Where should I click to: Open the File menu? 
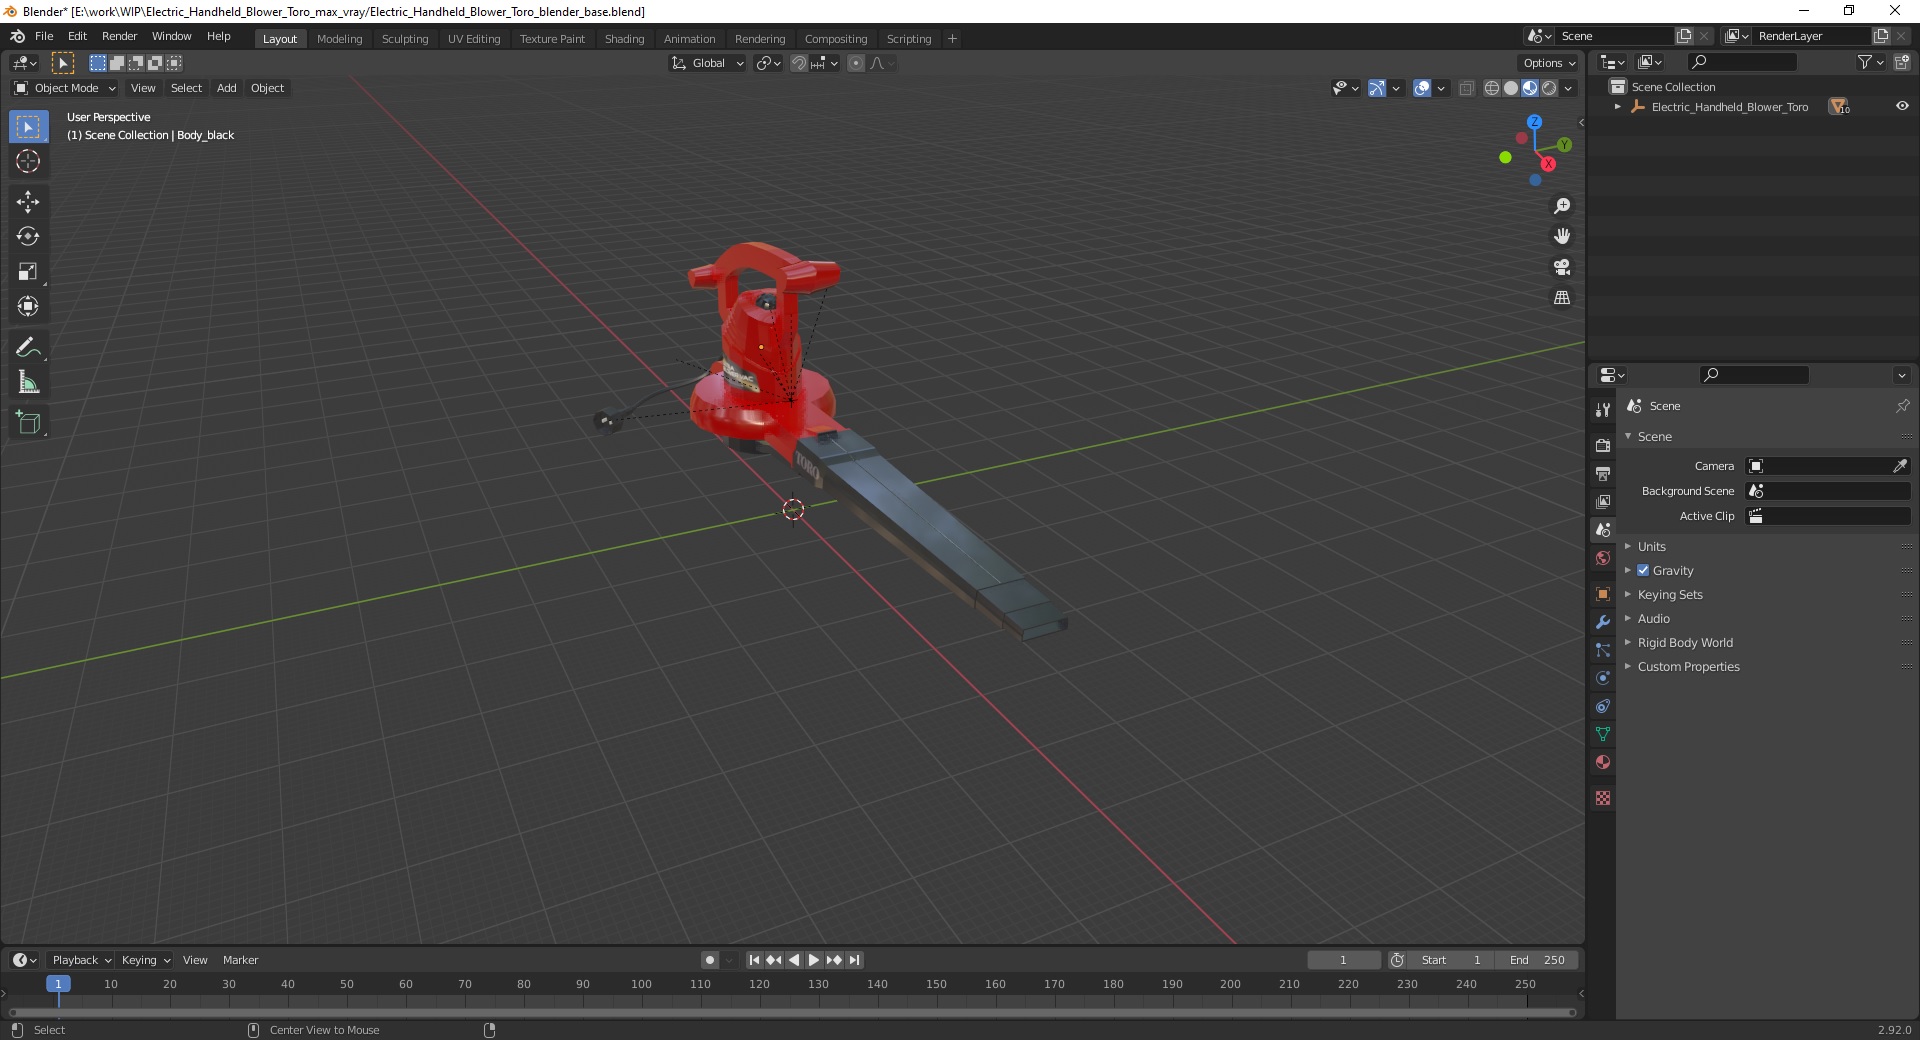click(x=44, y=36)
